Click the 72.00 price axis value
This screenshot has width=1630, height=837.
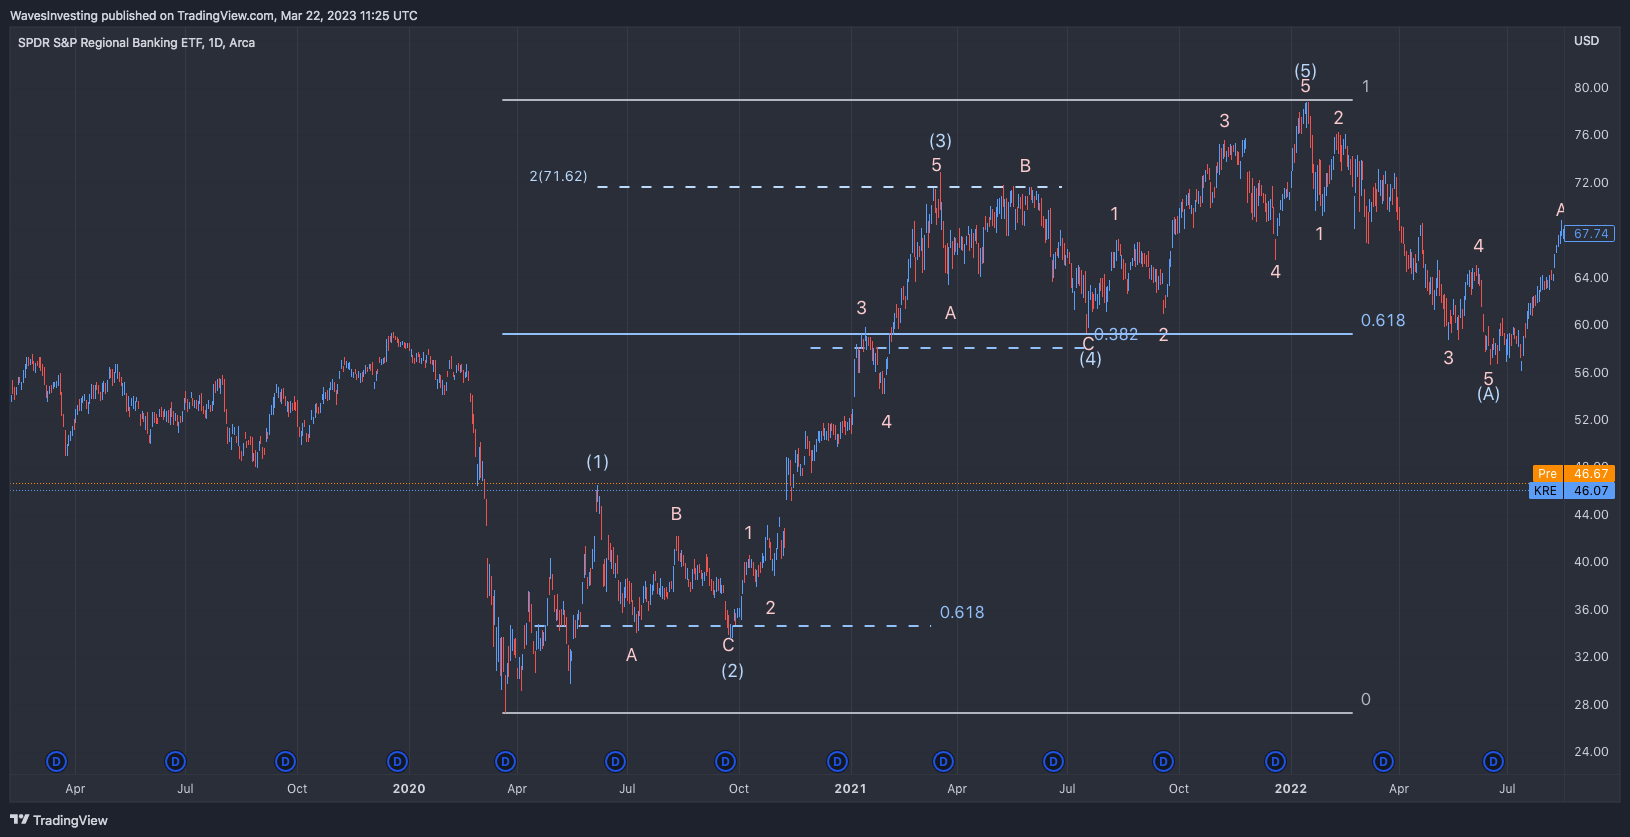click(x=1591, y=183)
